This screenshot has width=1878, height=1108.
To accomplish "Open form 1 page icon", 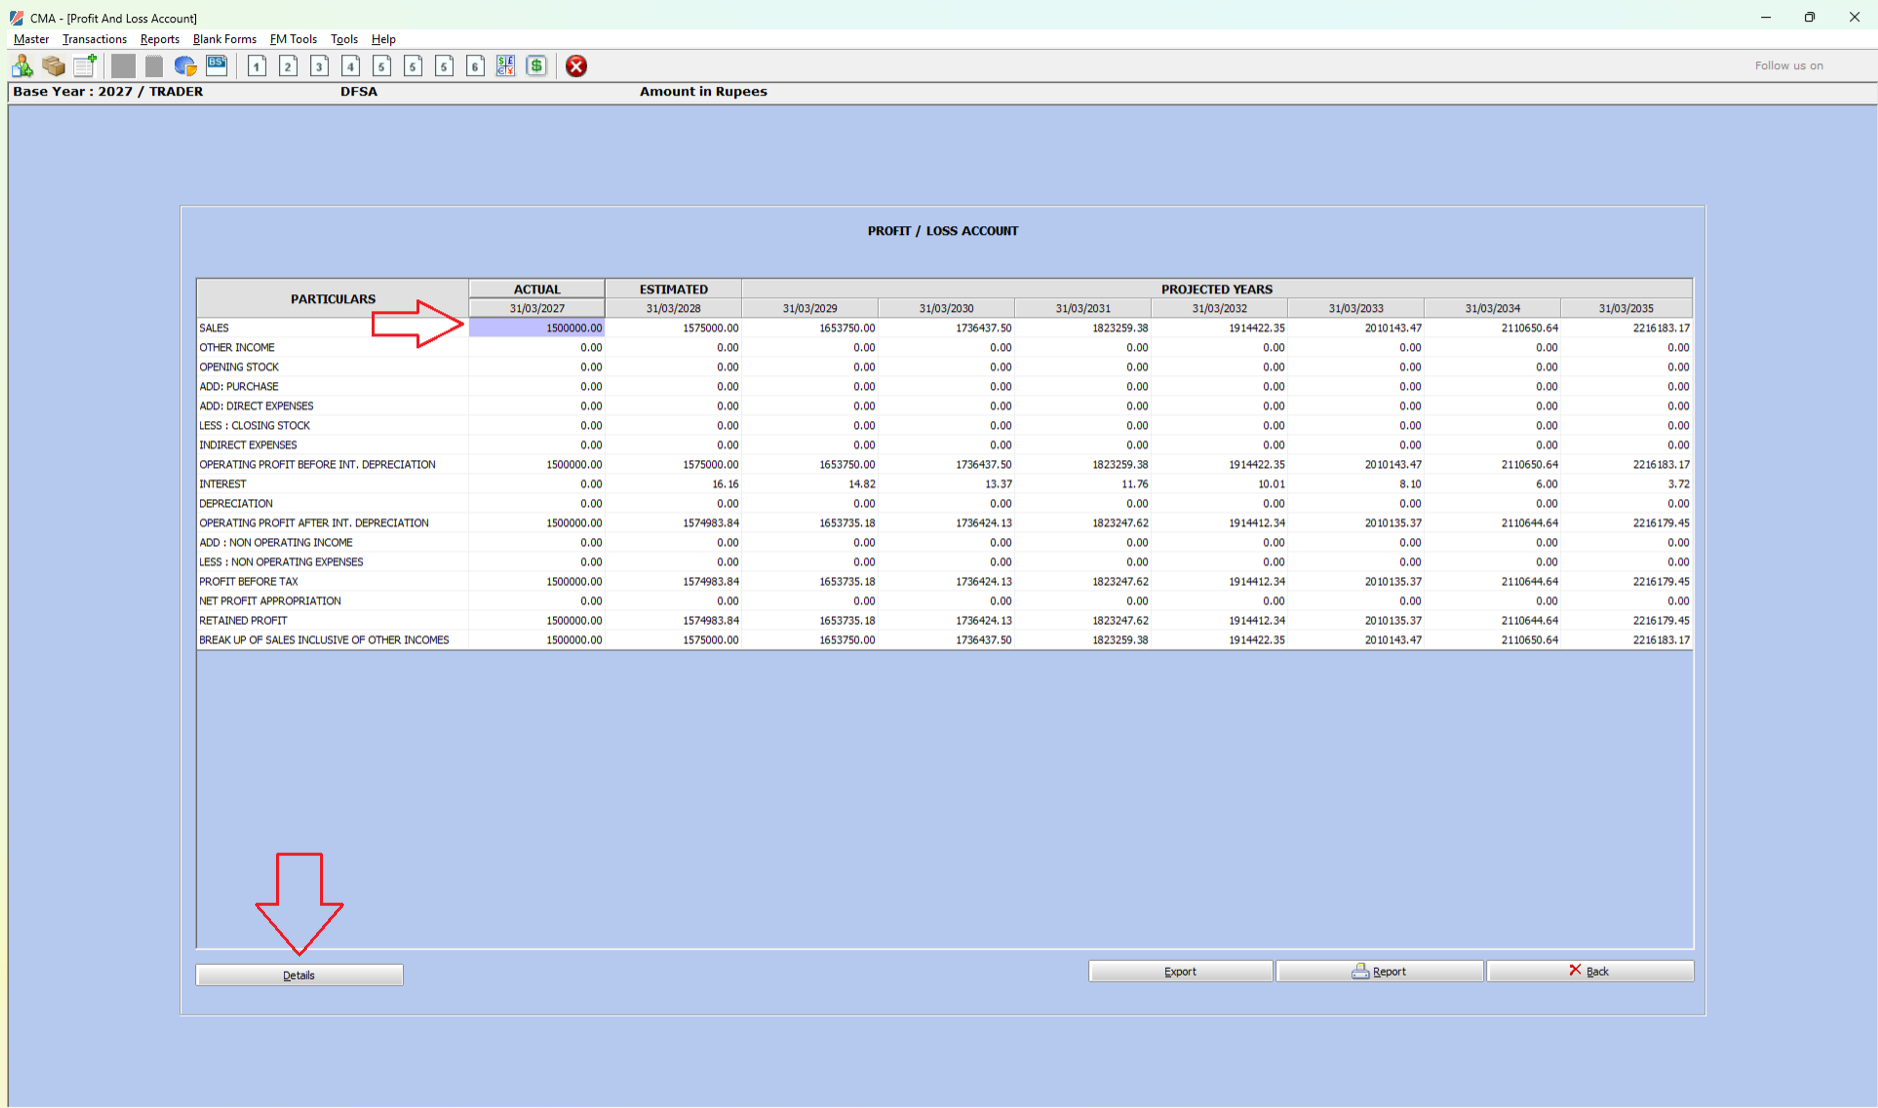I will click(257, 66).
